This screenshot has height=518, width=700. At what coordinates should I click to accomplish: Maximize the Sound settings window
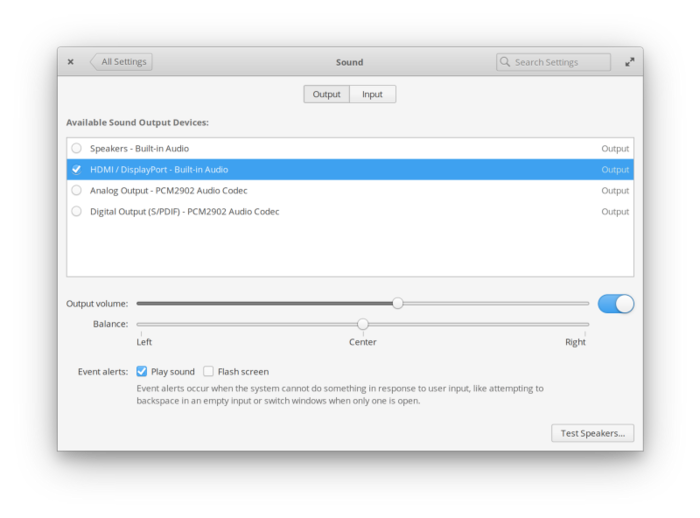click(629, 62)
